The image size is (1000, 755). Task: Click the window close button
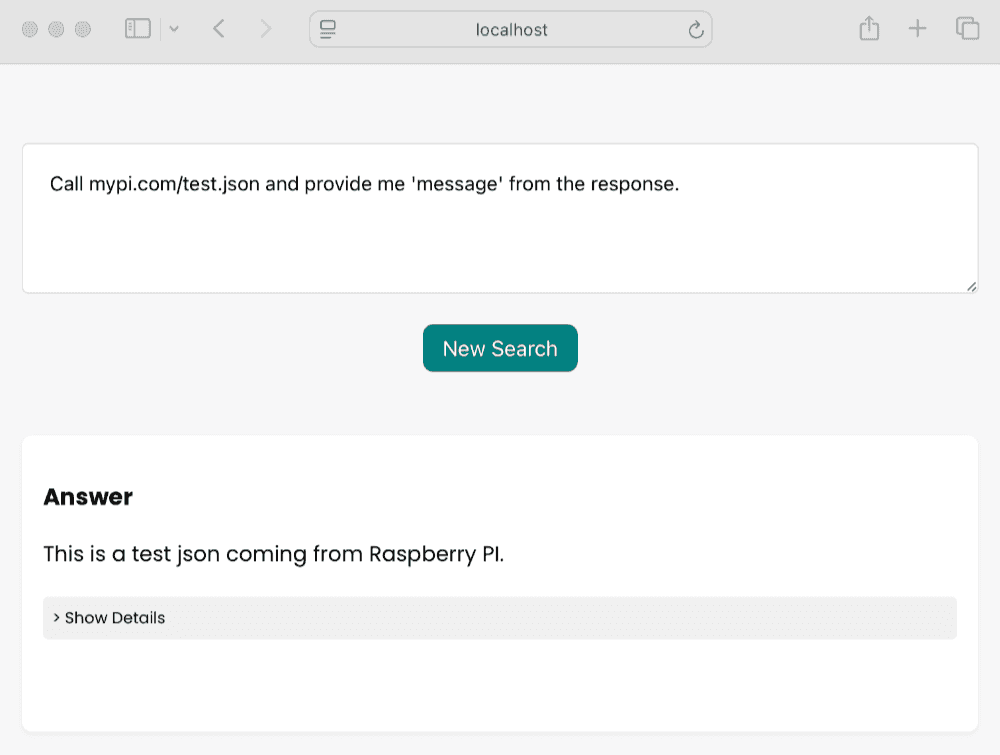click(x=30, y=29)
